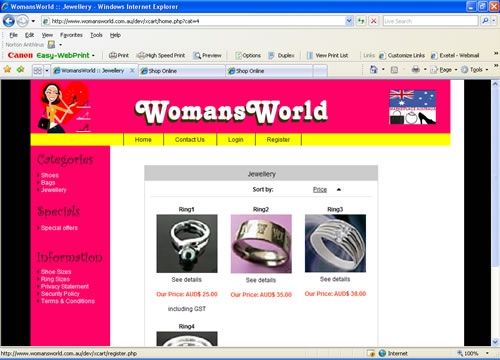Open the Ring Sizes information link
Viewport: 500px width, 360px height.
point(55,279)
